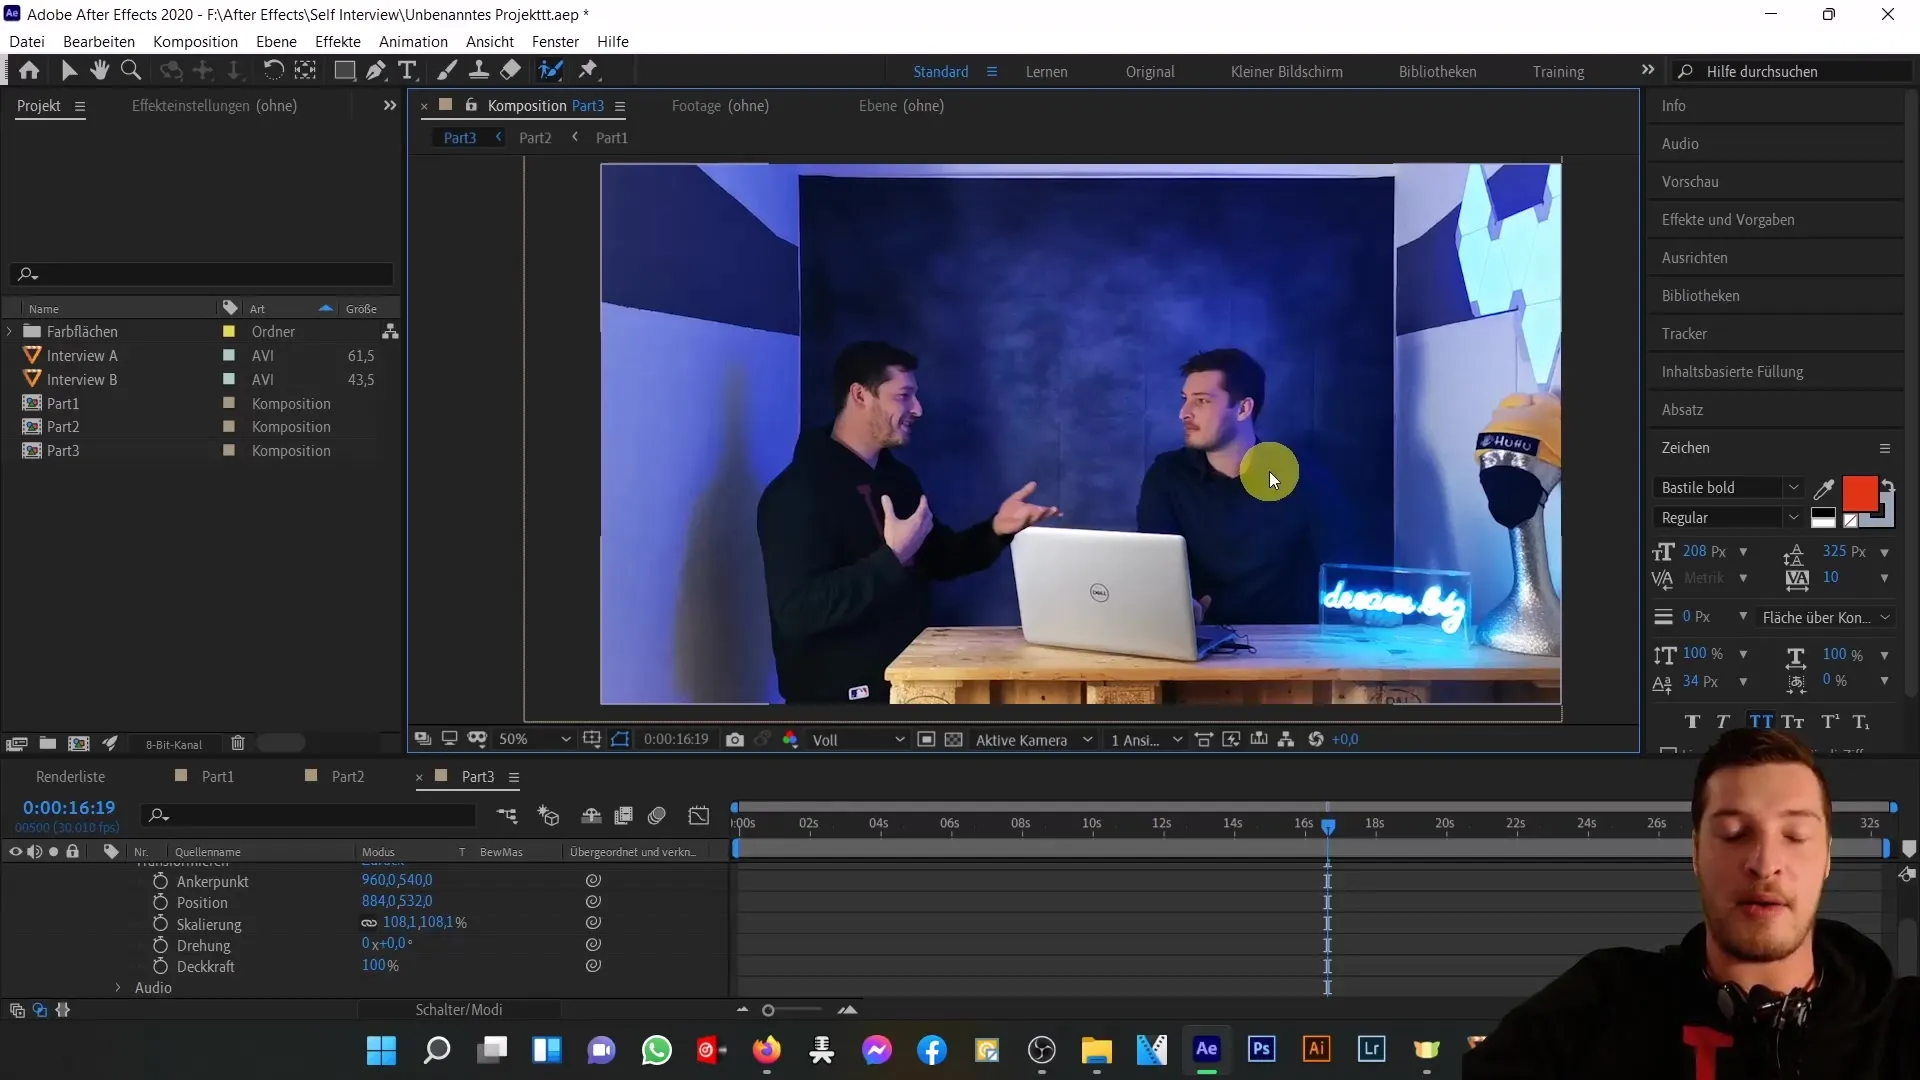1920x1080 pixels.
Task: Select the Clone Stamp tool
Action: (x=479, y=70)
